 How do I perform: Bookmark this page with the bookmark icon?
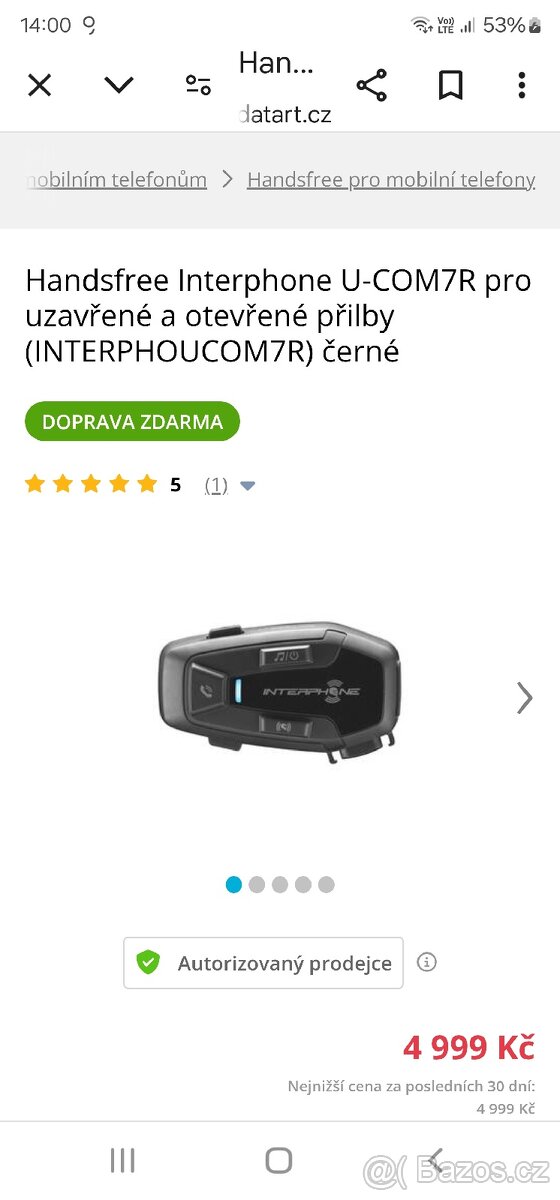point(450,86)
